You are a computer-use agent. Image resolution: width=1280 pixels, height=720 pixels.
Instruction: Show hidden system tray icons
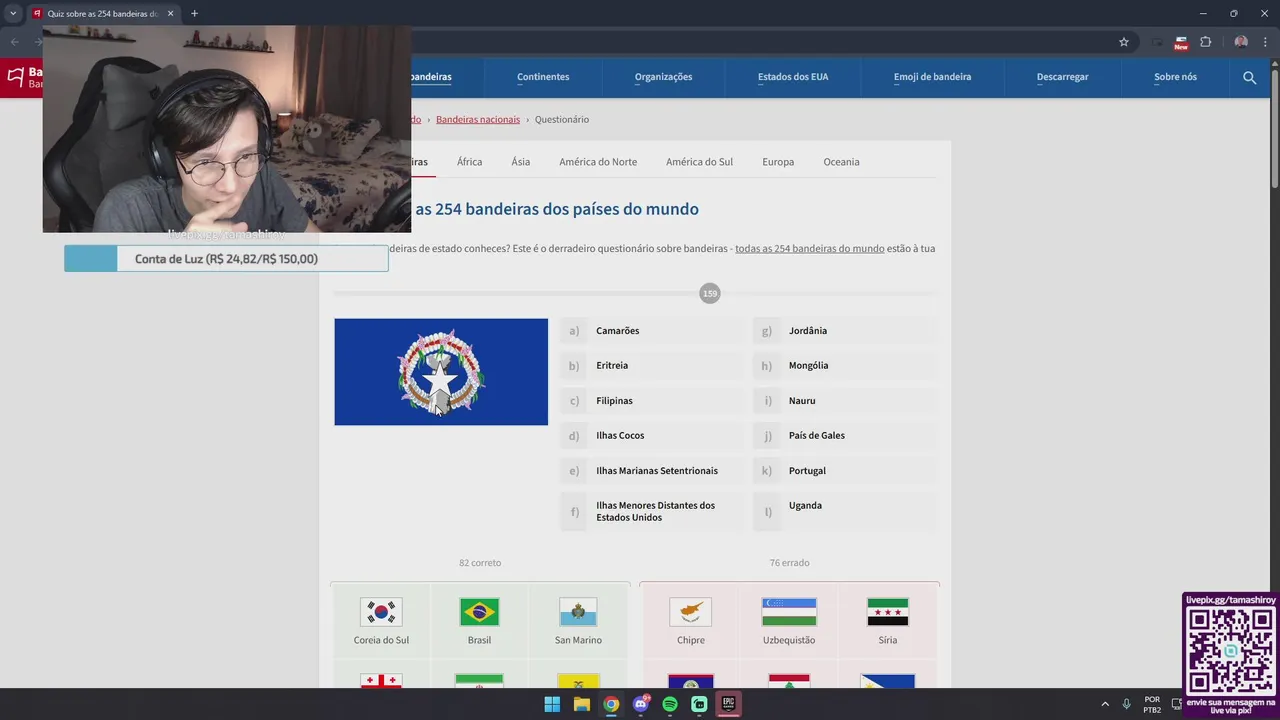coord(1105,704)
